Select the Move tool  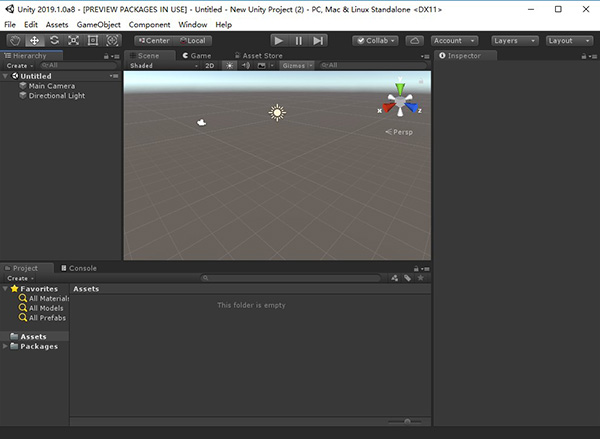[34, 40]
